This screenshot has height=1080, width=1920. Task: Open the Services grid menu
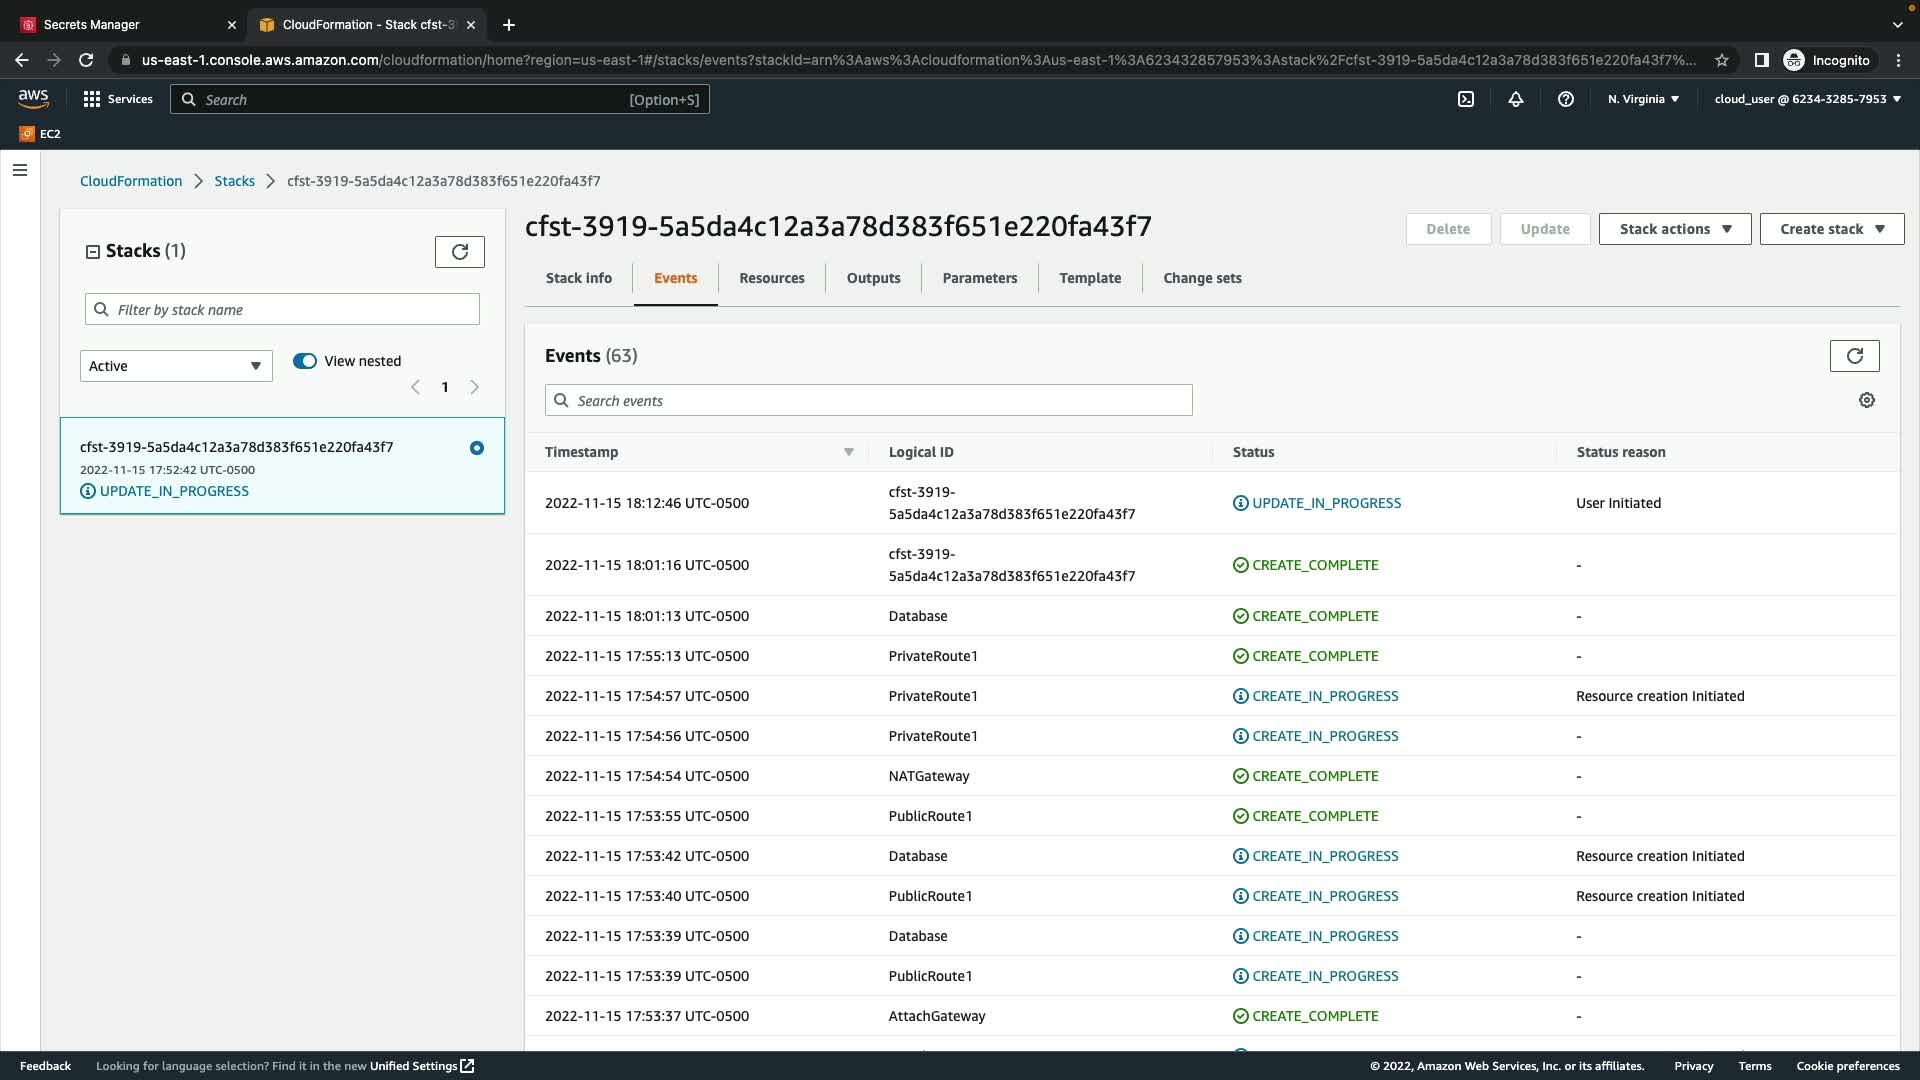pos(118,99)
